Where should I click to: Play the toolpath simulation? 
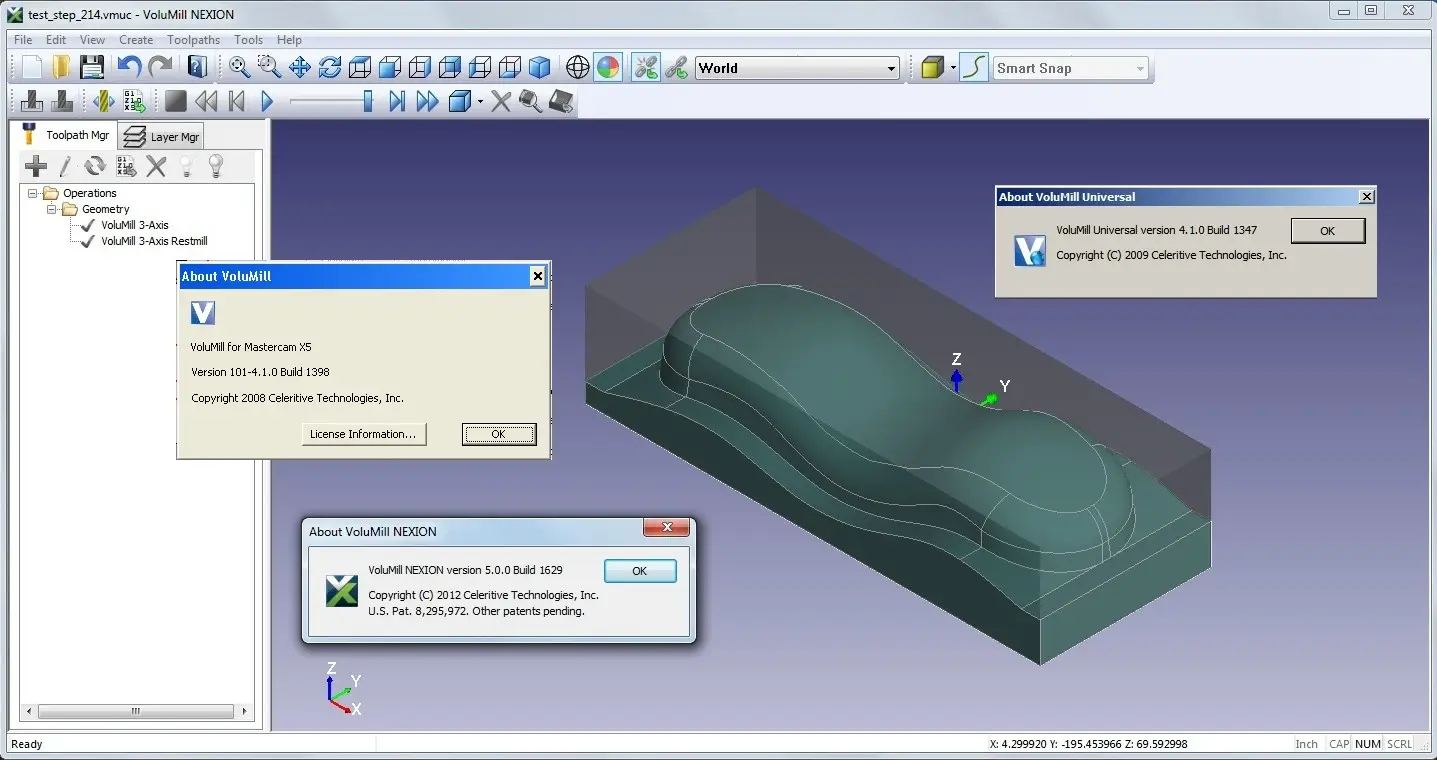(267, 101)
